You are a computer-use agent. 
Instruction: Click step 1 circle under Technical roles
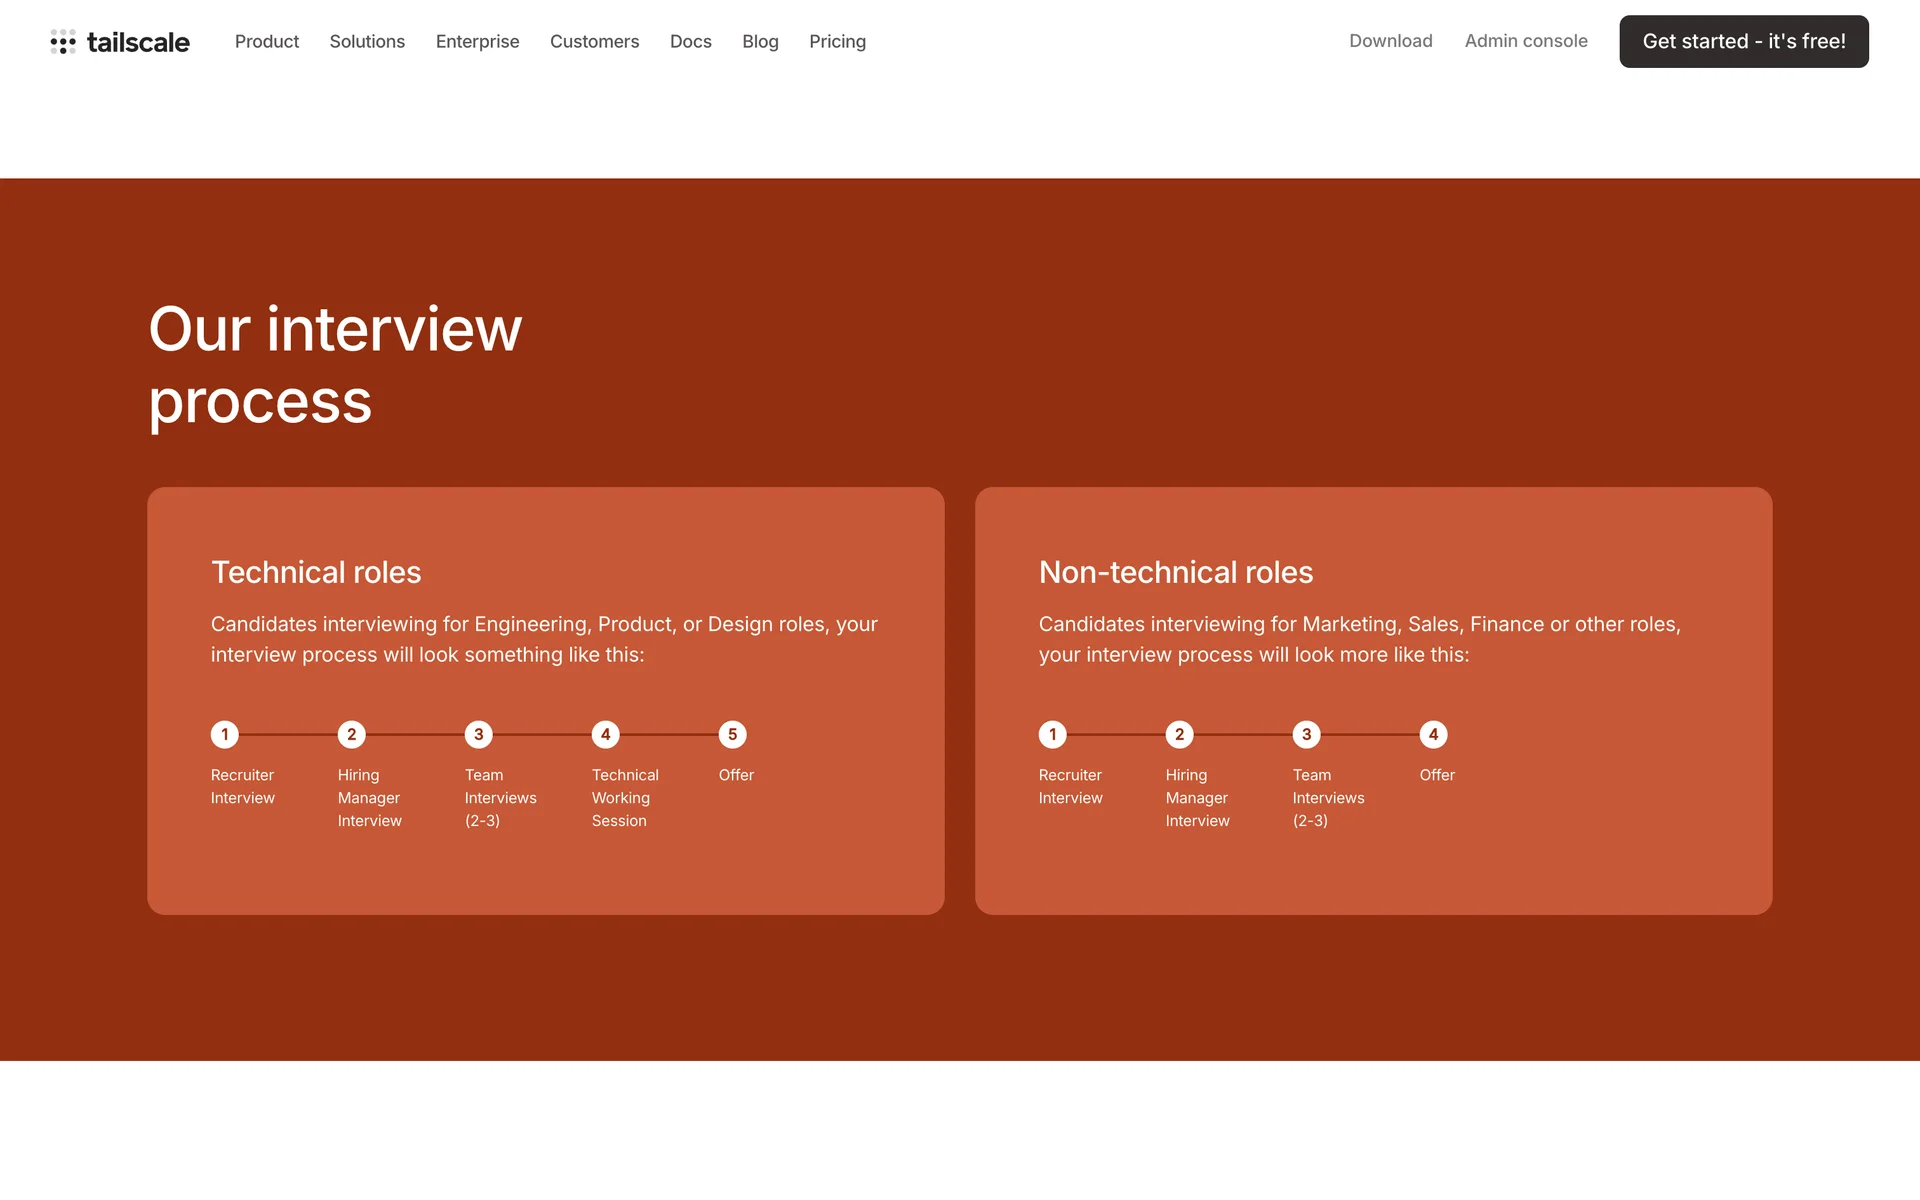pyautogui.click(x=225, y=735)
